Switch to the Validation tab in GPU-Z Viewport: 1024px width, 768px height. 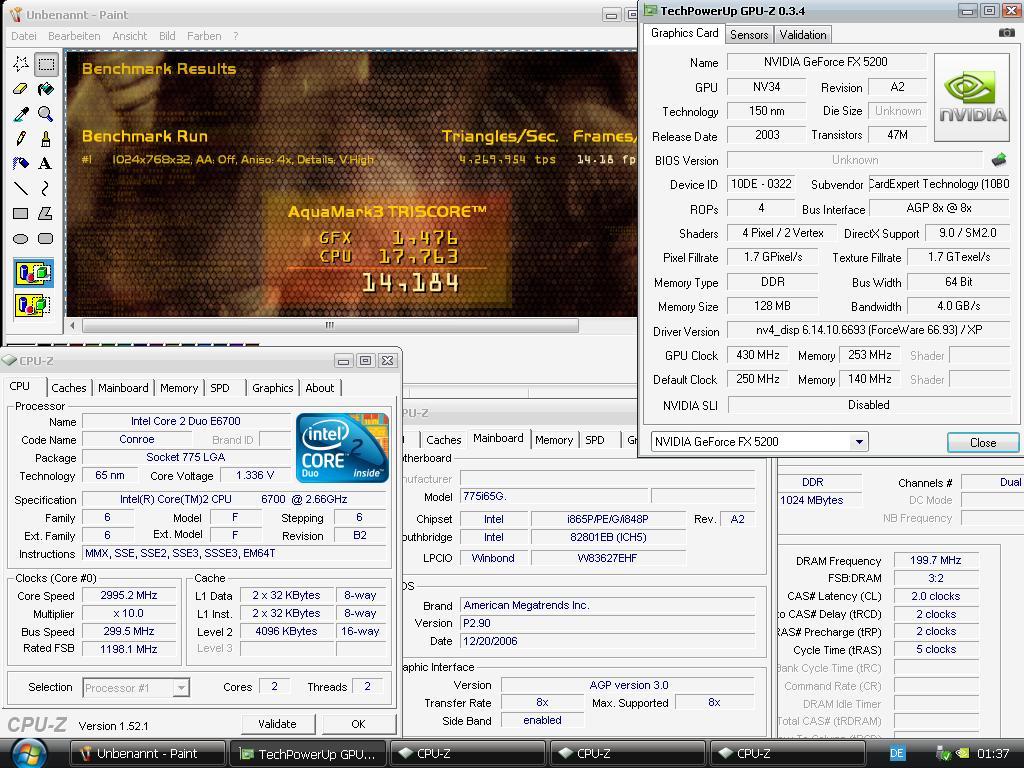803,35
